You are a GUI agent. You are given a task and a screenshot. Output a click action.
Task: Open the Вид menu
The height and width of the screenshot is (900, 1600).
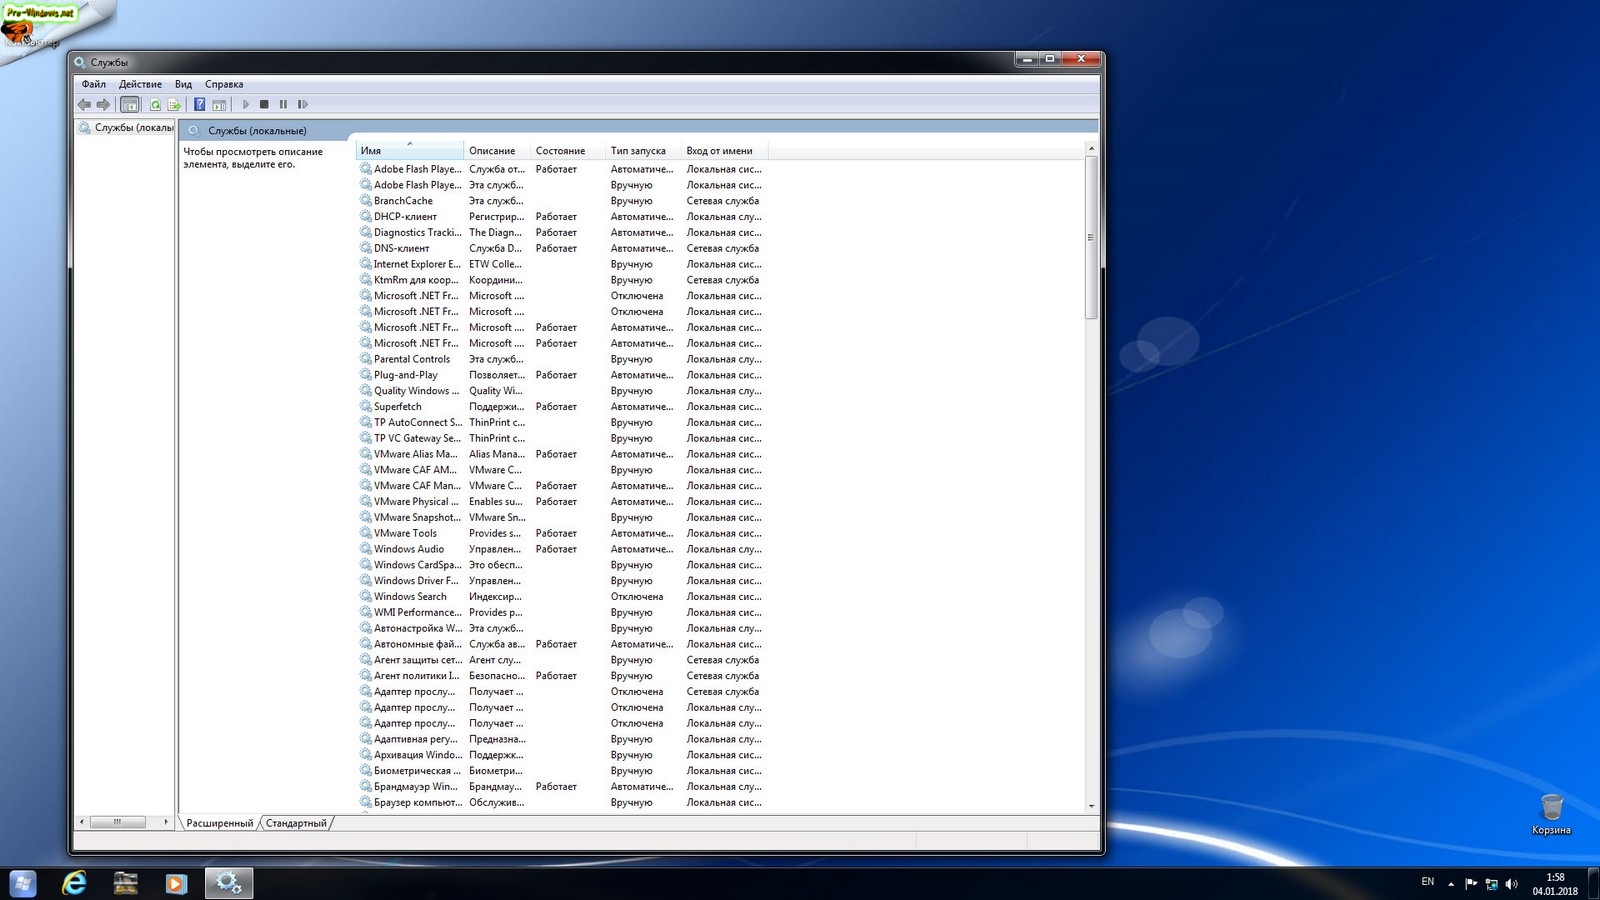(183, 84)
